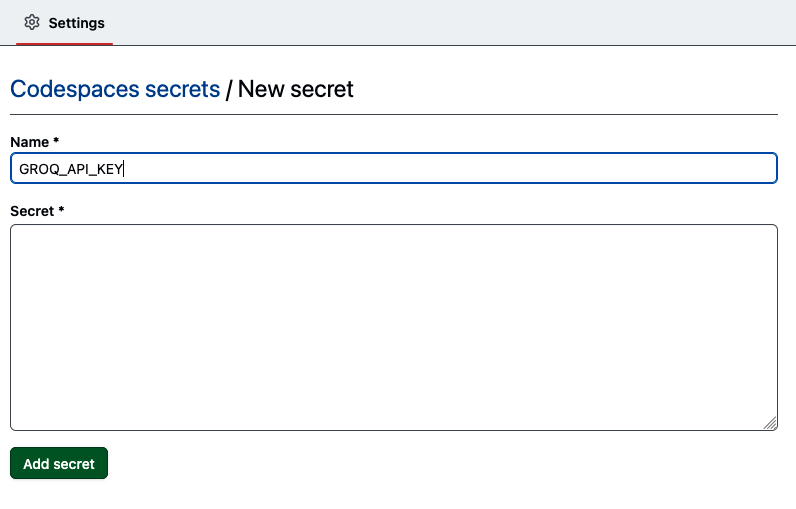Click the red underline beneath Settings tab
This screenshot has height=509, width=796.
[x=64, y=44]
